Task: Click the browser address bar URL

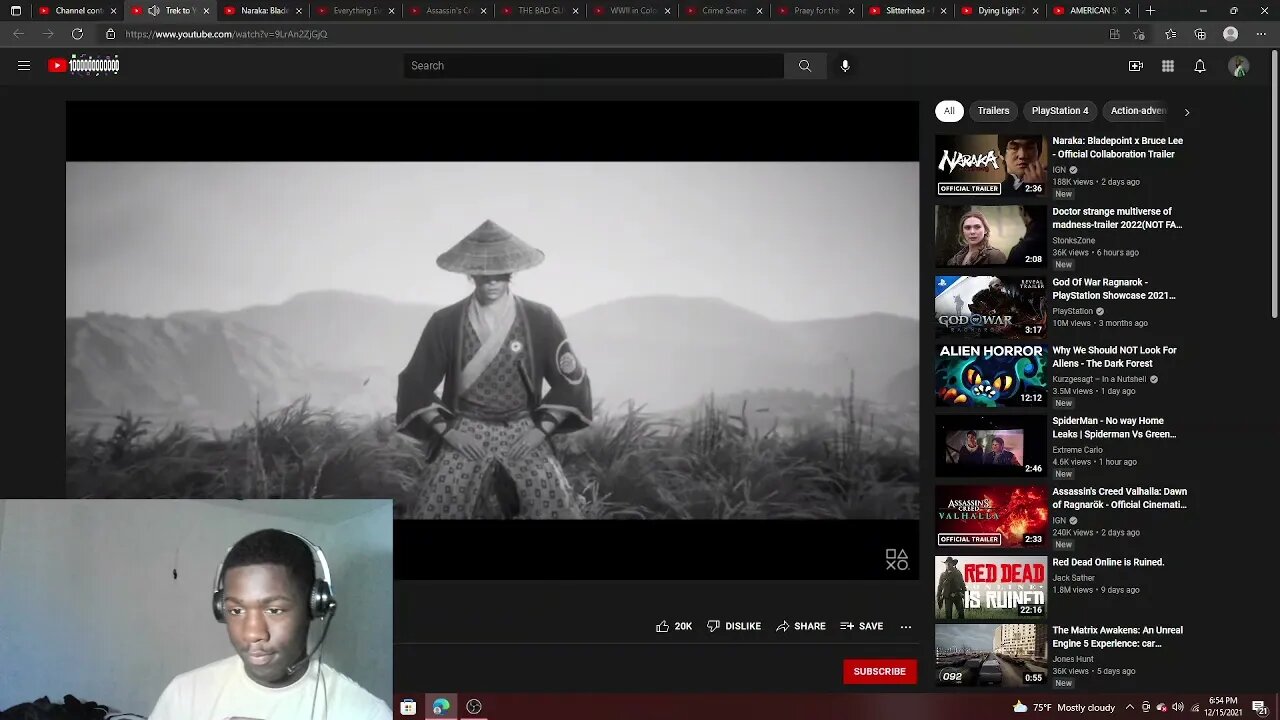Action: click(x=227, y=34)
